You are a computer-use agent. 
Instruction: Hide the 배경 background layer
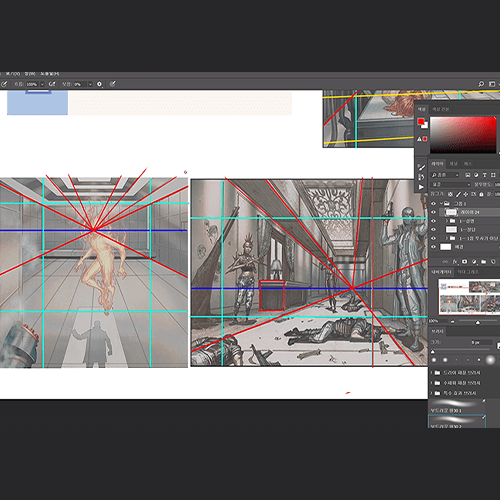(x=433, y=247)
